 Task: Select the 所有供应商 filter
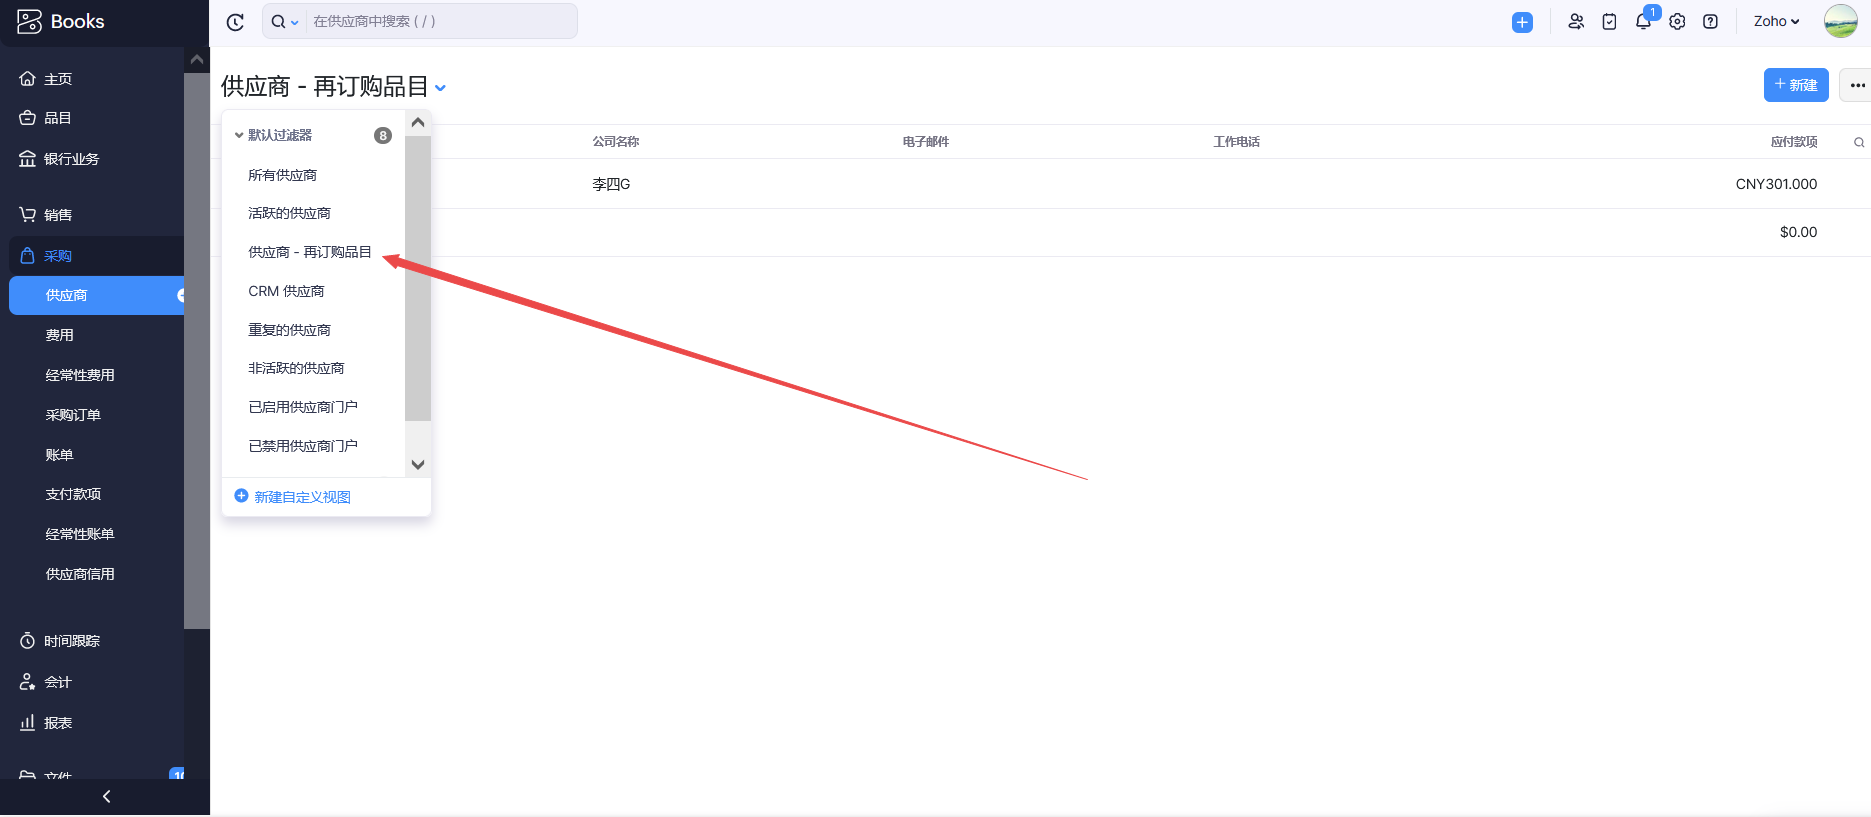[x=282, y=175]
